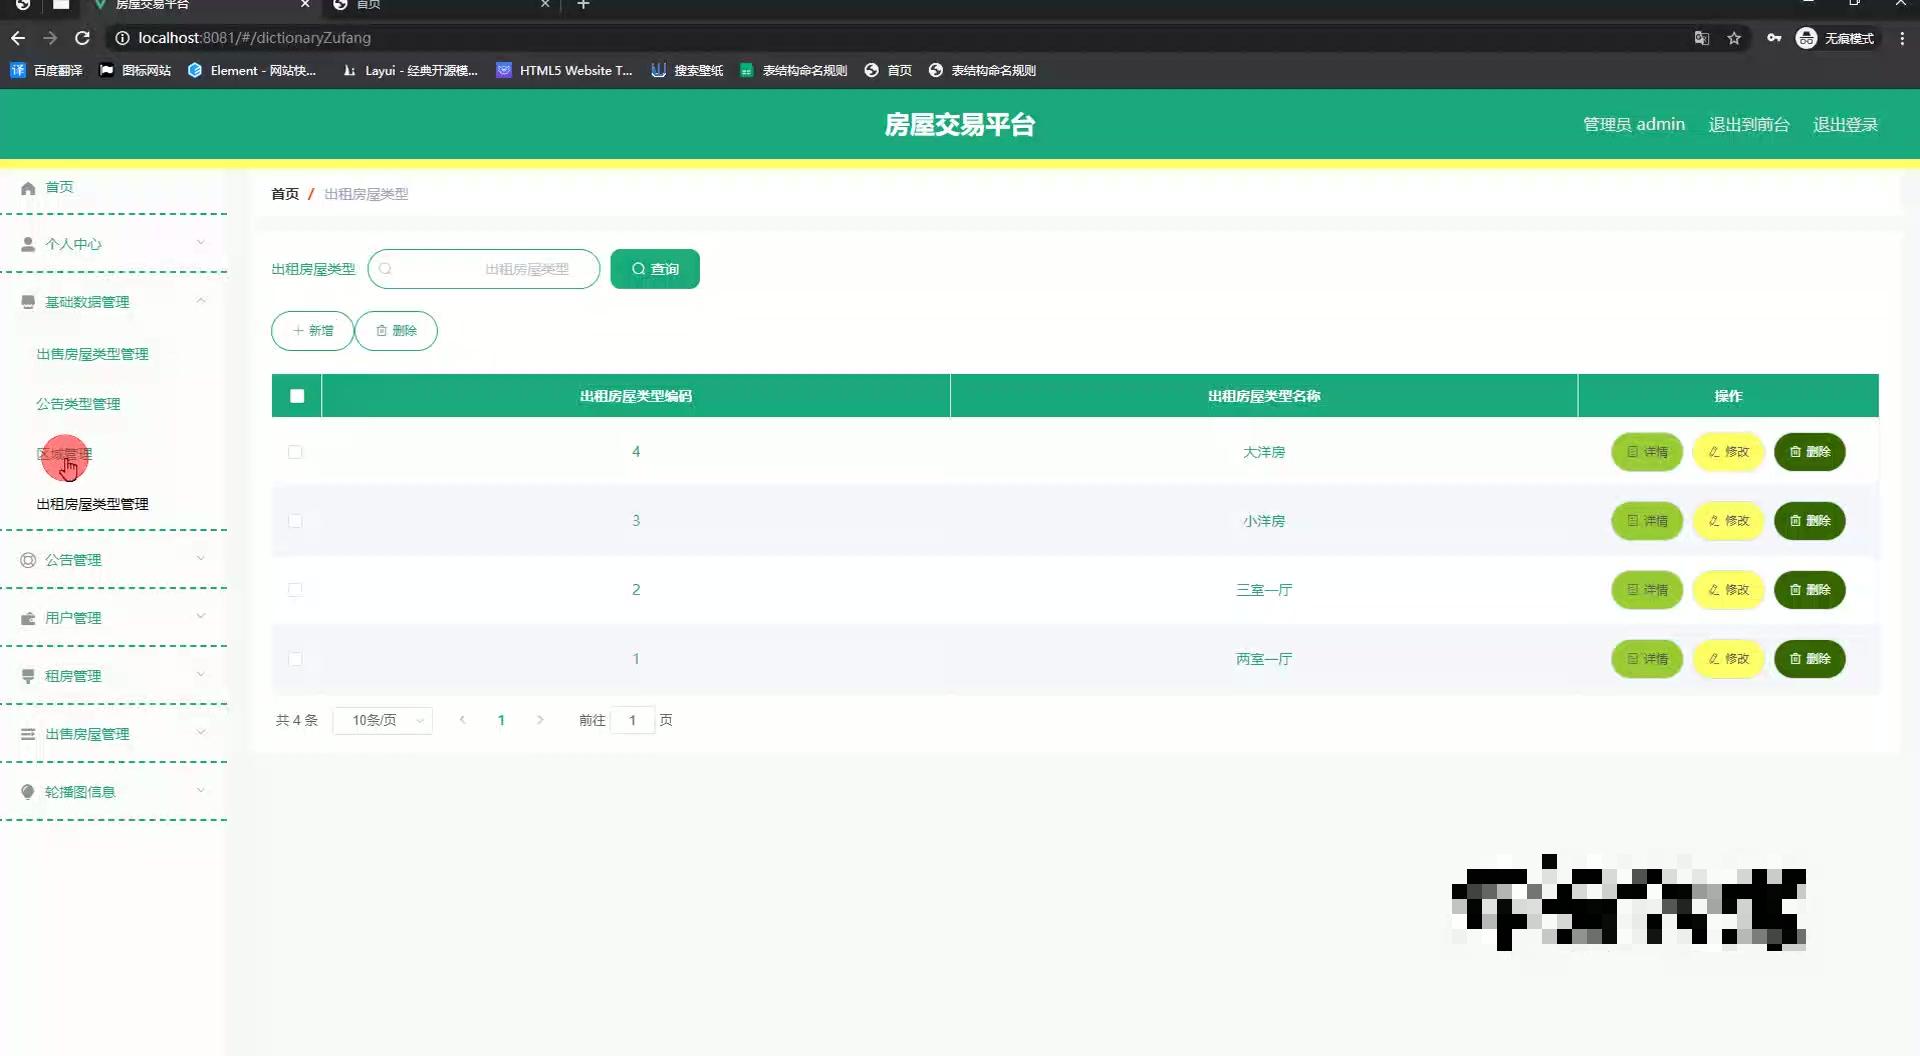Image resolution: width=1920 pixels, height=1056 pixels.
Task: Check the row checkbox for 两室一厅
Action: [295, 659]
